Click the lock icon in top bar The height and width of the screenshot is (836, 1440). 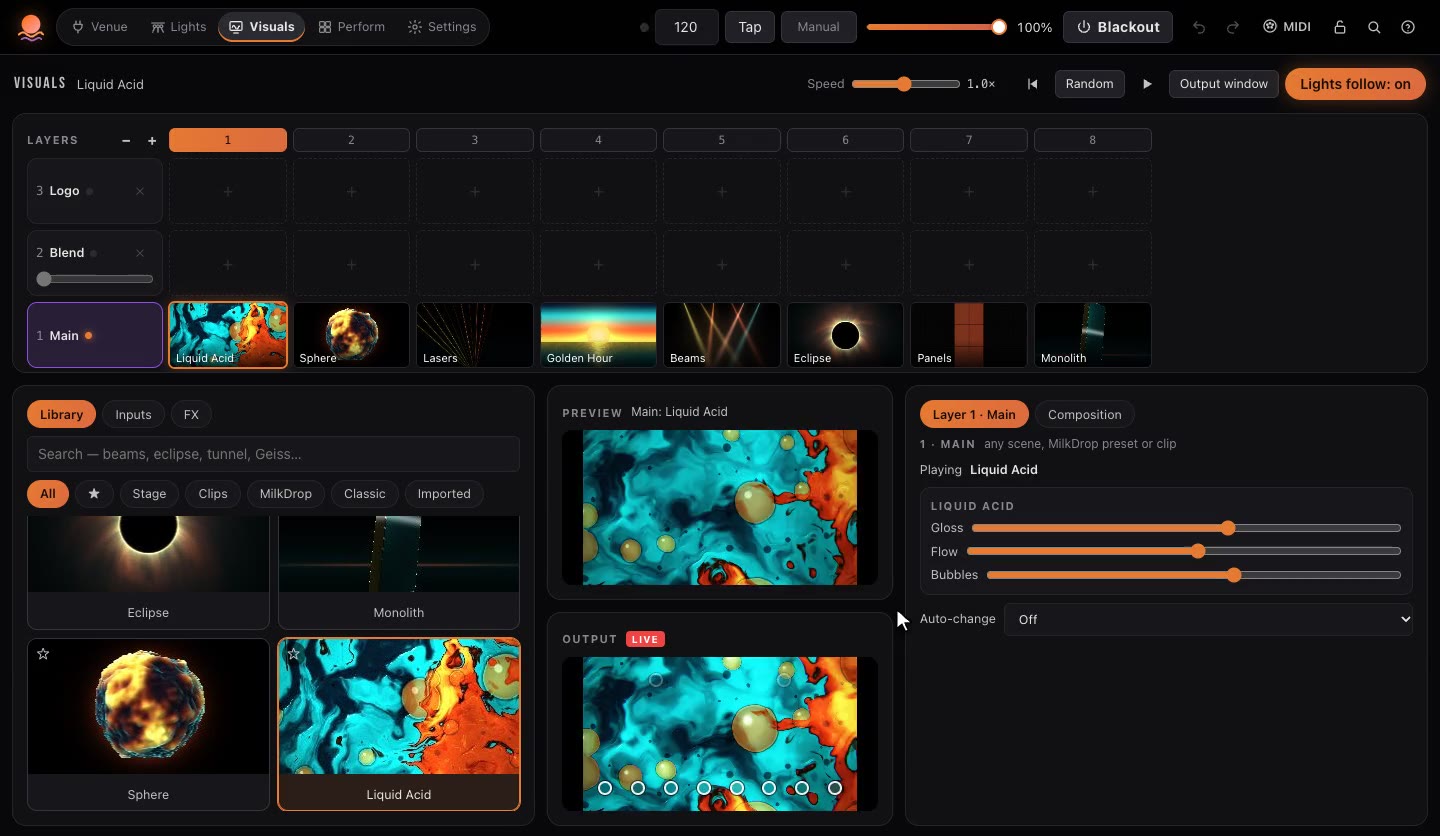(x=1340, y=27)
